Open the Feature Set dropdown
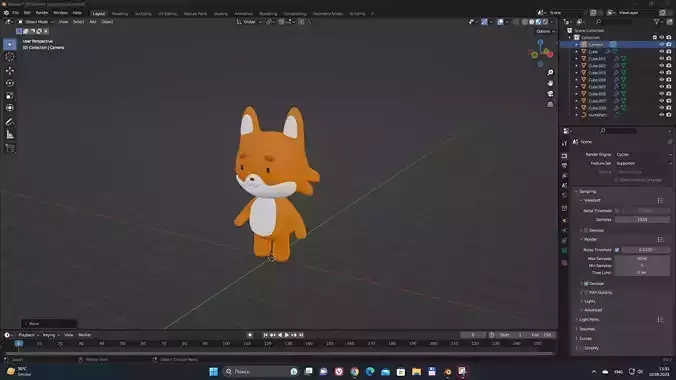This screenshot has width=676, height=380. tap(643, 163)
